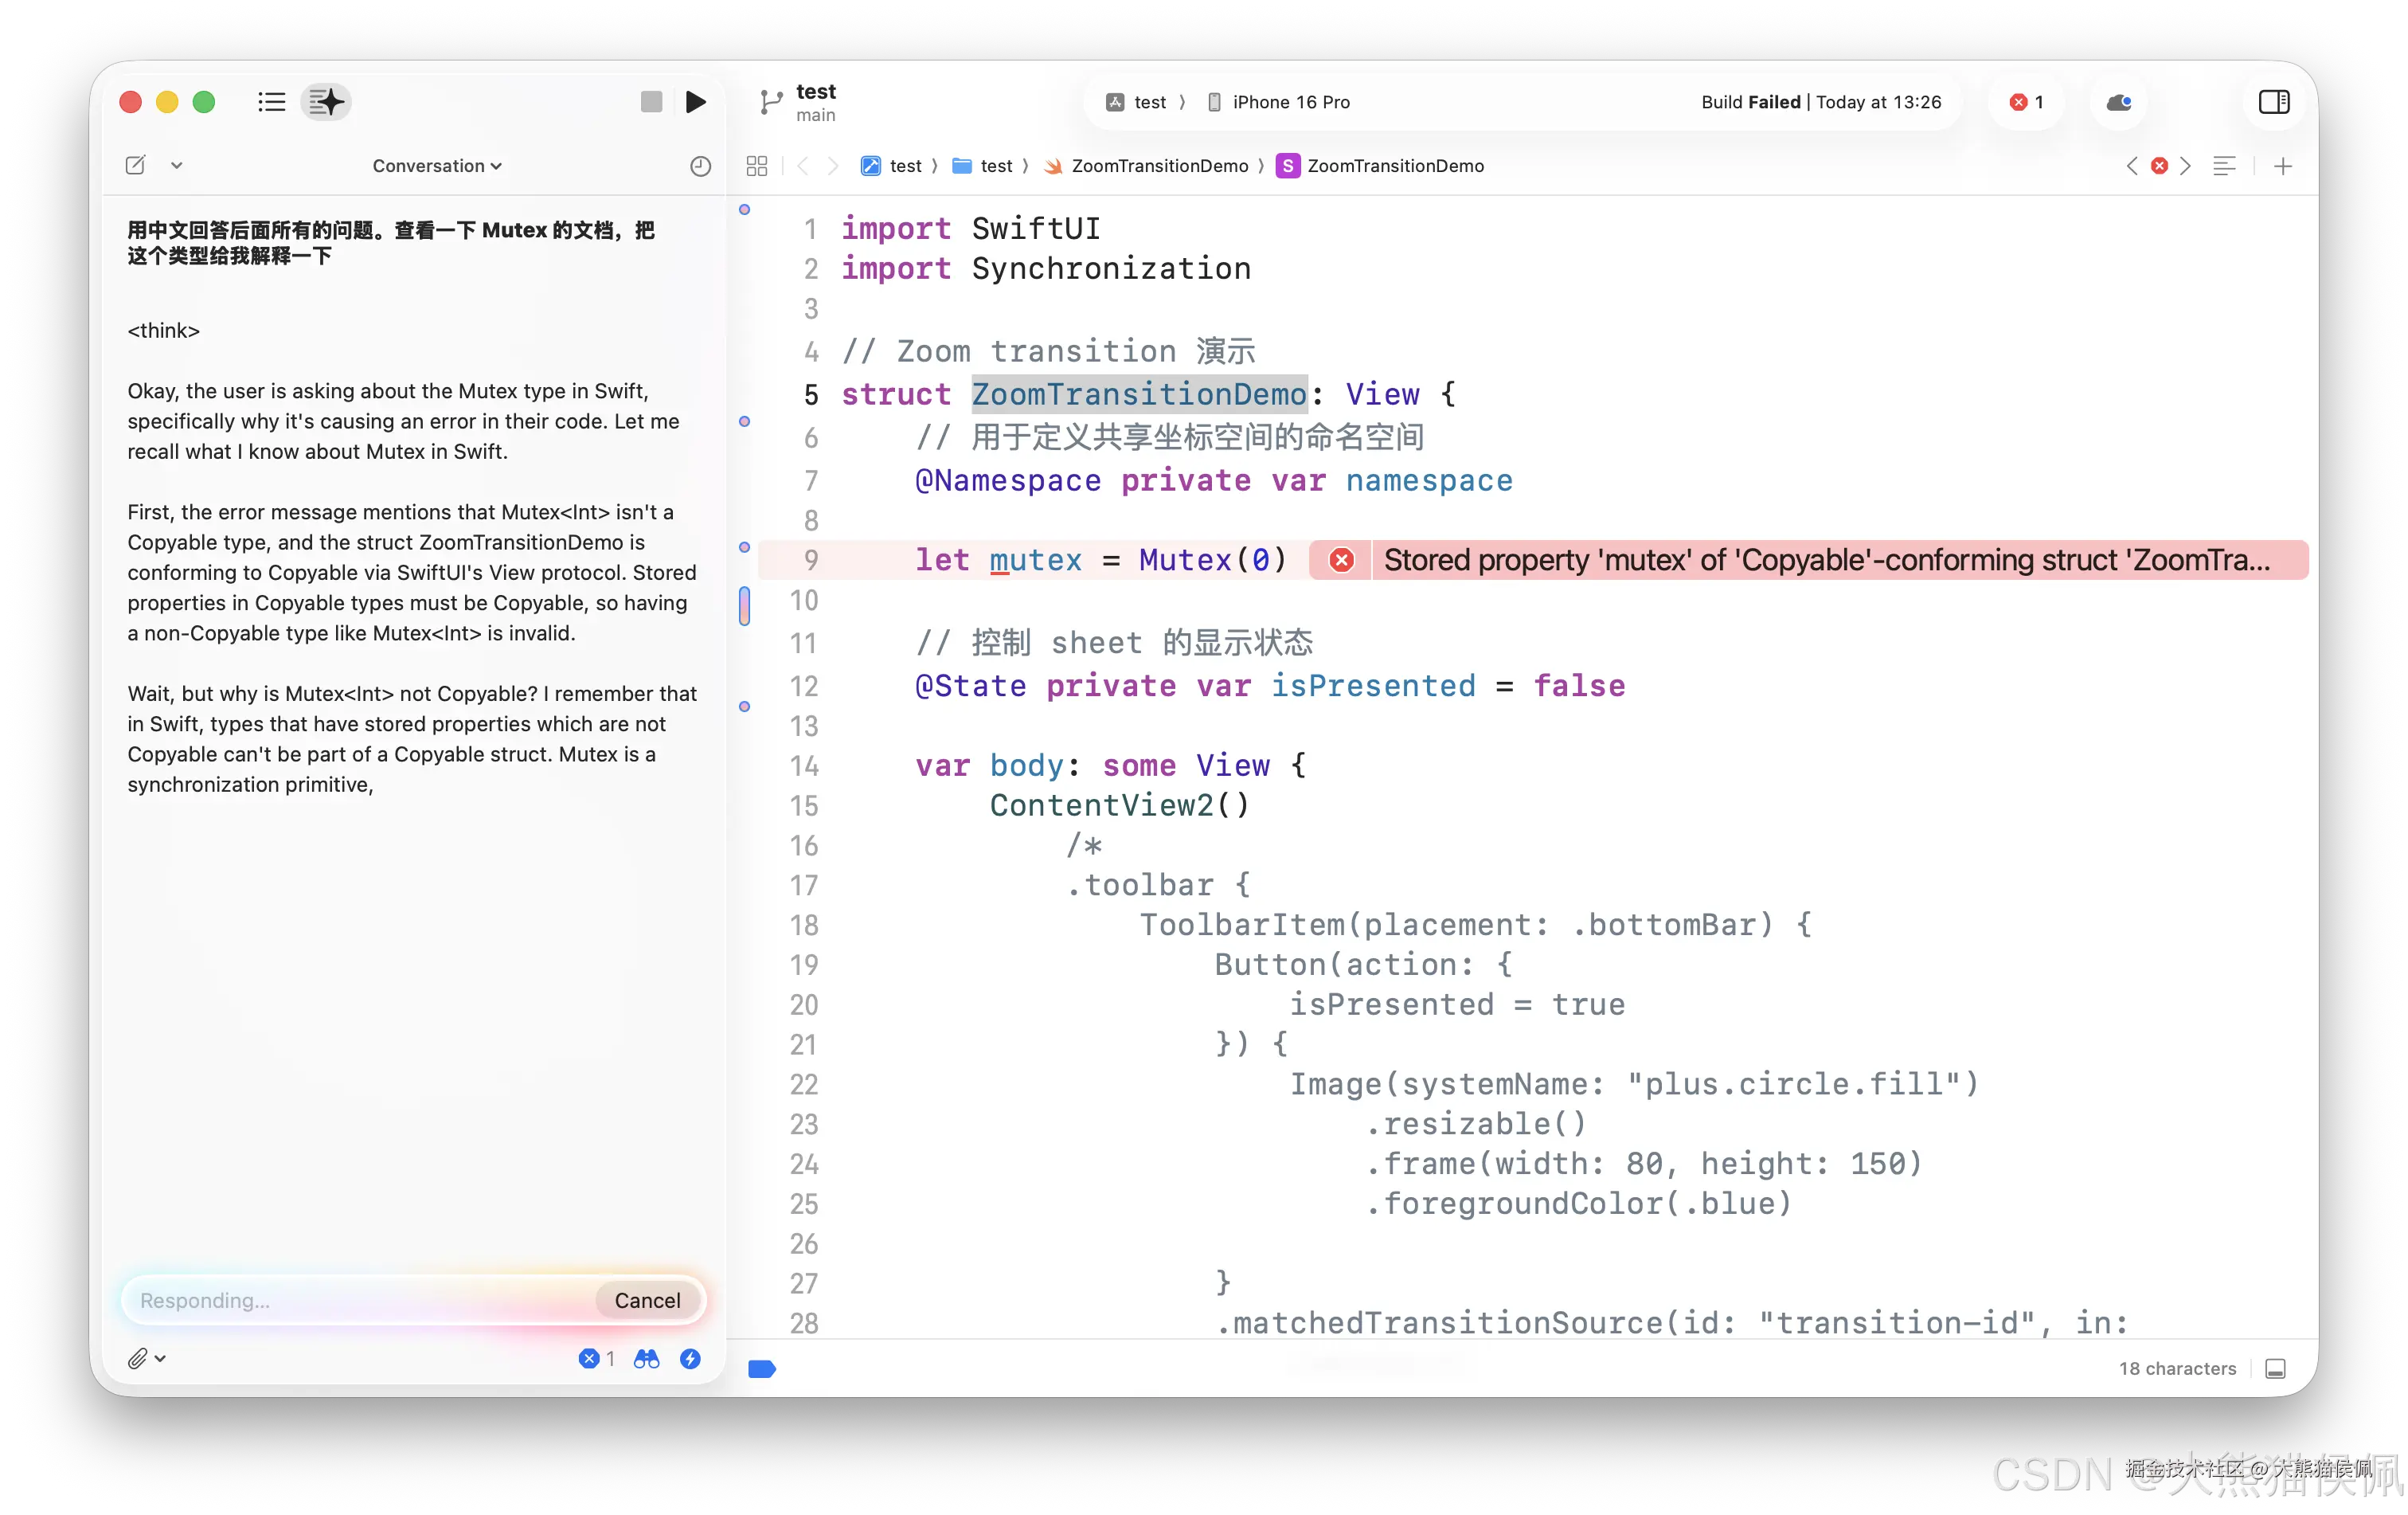The image size is (2408, 1515).
Task: Toggle the coding assistant sparkle panel
Action: [326, 102]
